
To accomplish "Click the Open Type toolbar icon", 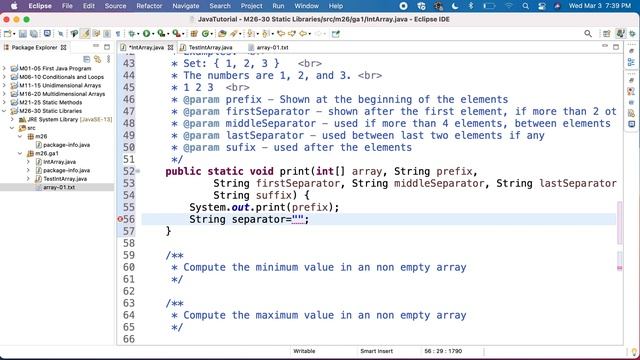I will click(222, 34).
